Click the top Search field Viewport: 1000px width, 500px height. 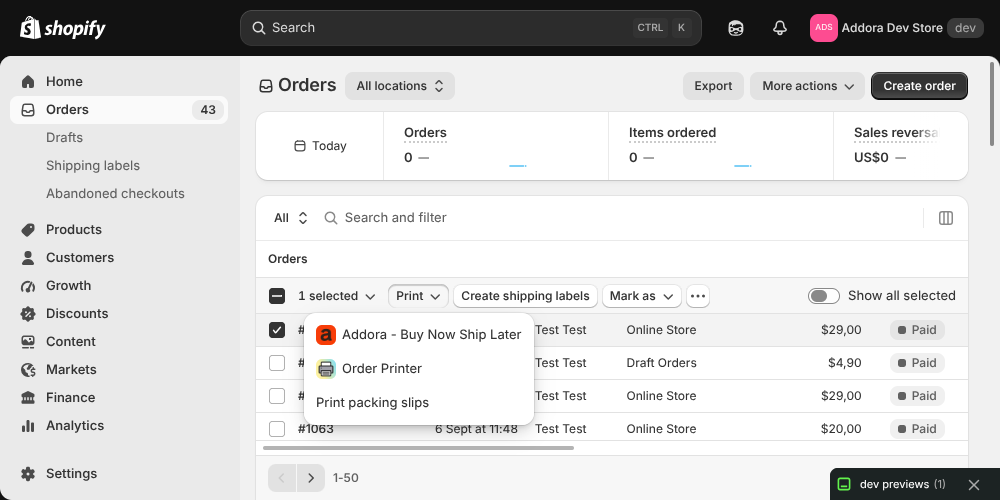pos(471,28)
